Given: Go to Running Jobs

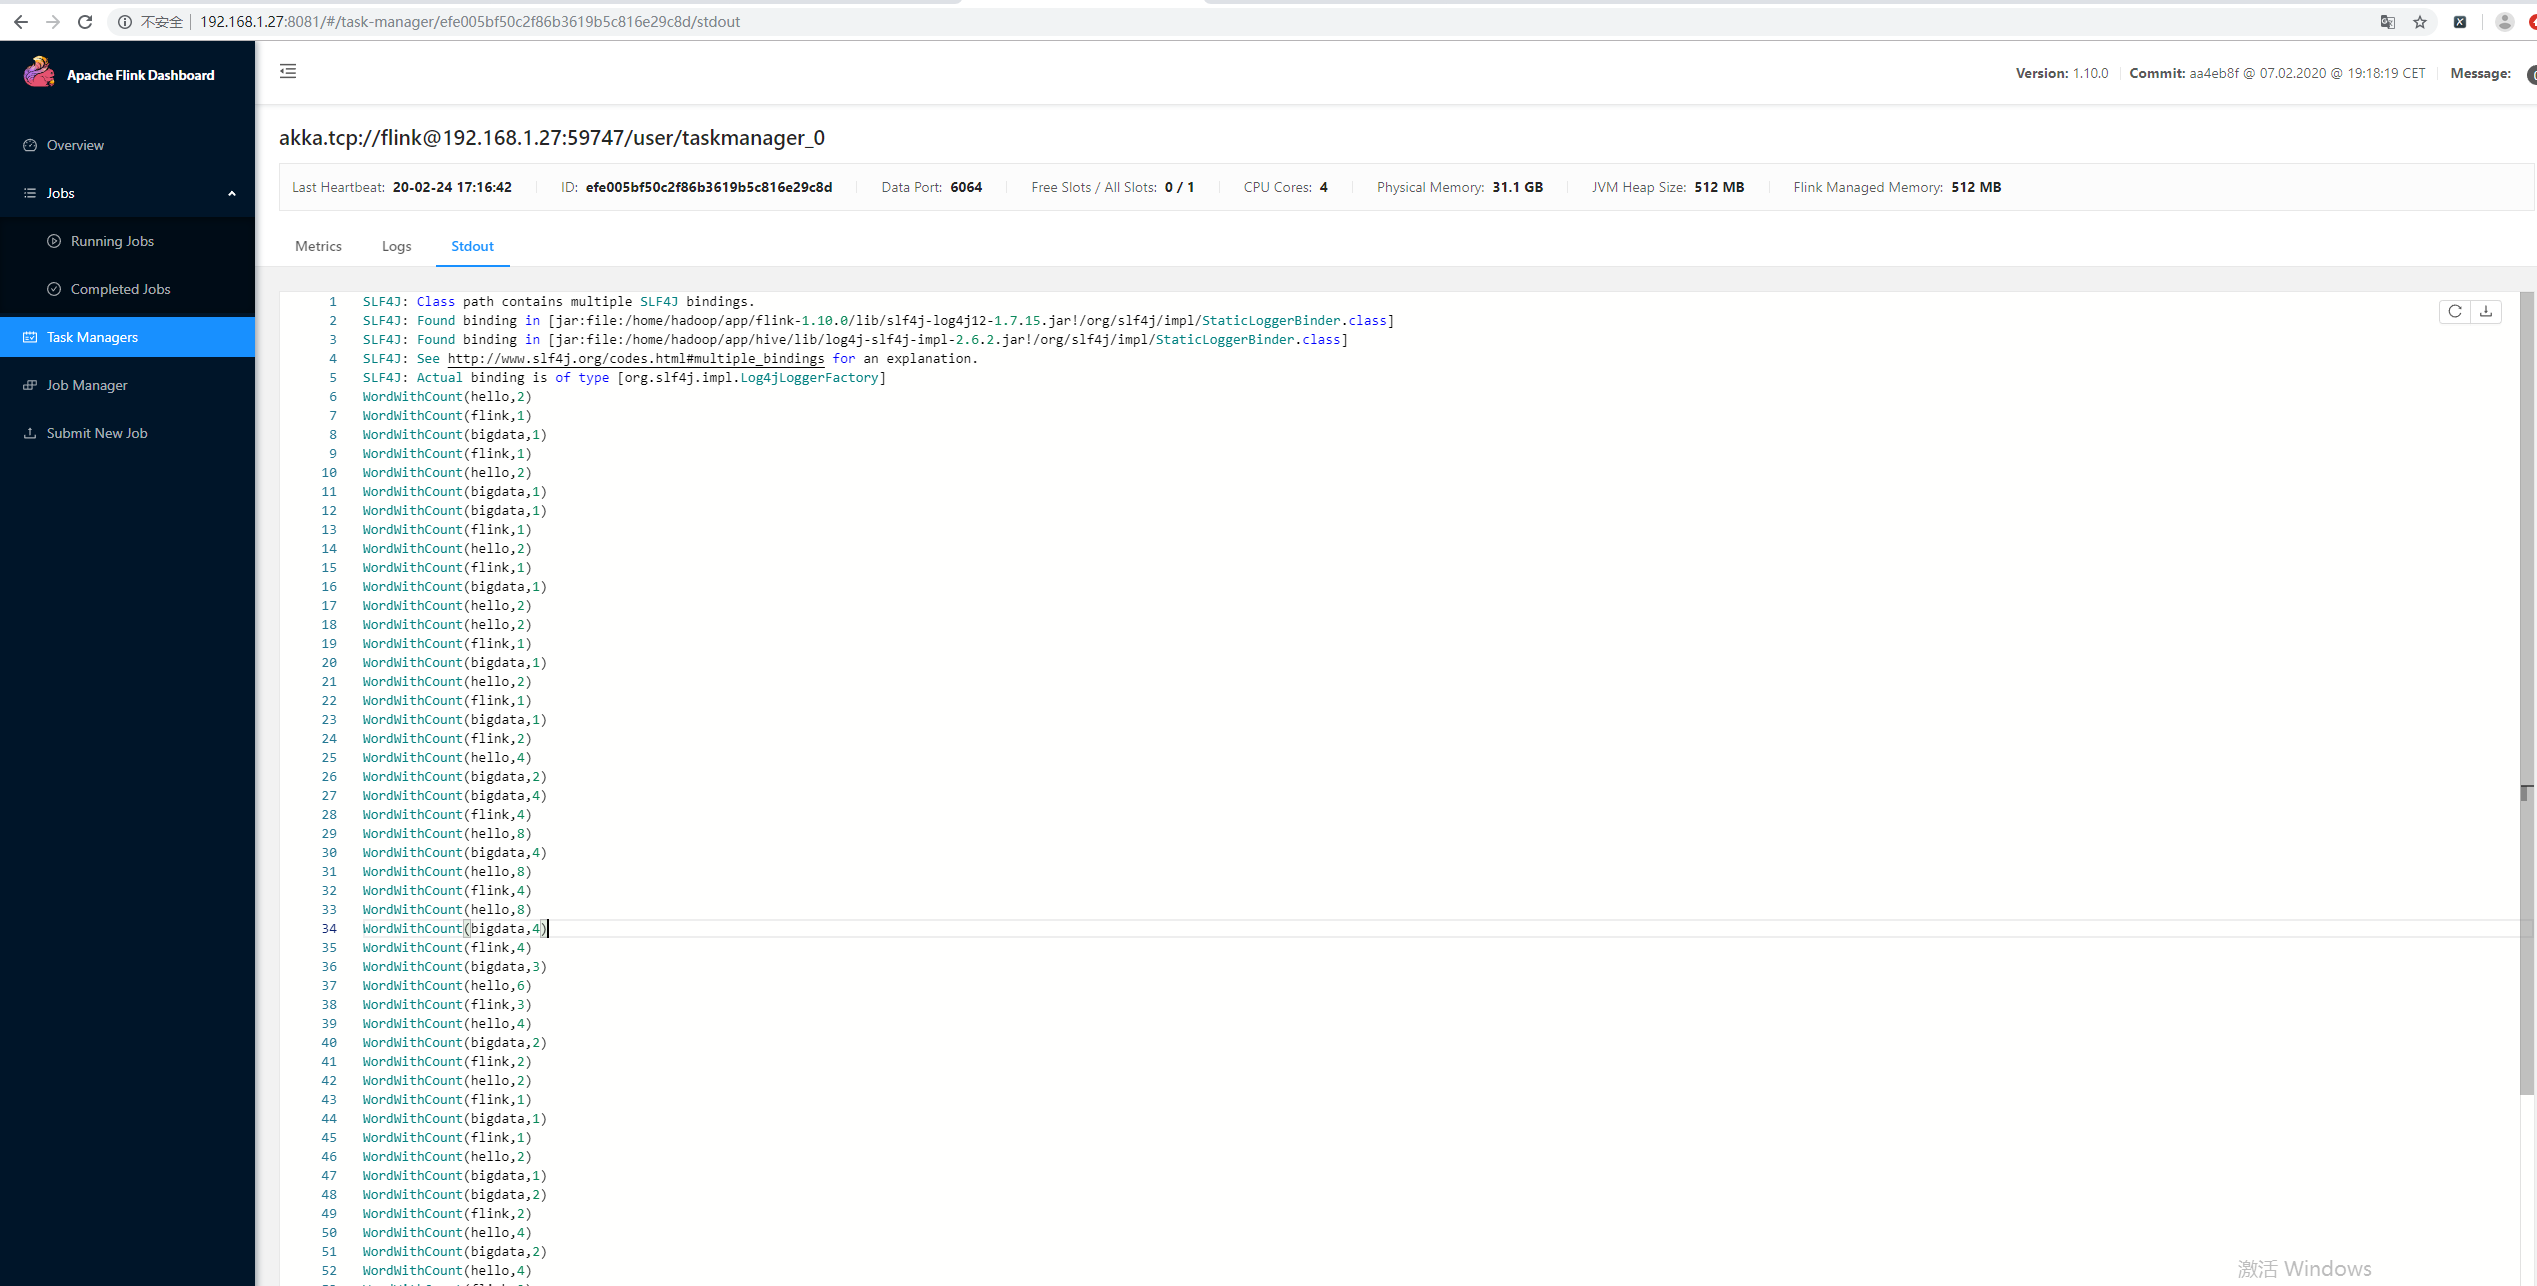Looking at the screenshot, I should pyautogui.click(x=112, y=241).
